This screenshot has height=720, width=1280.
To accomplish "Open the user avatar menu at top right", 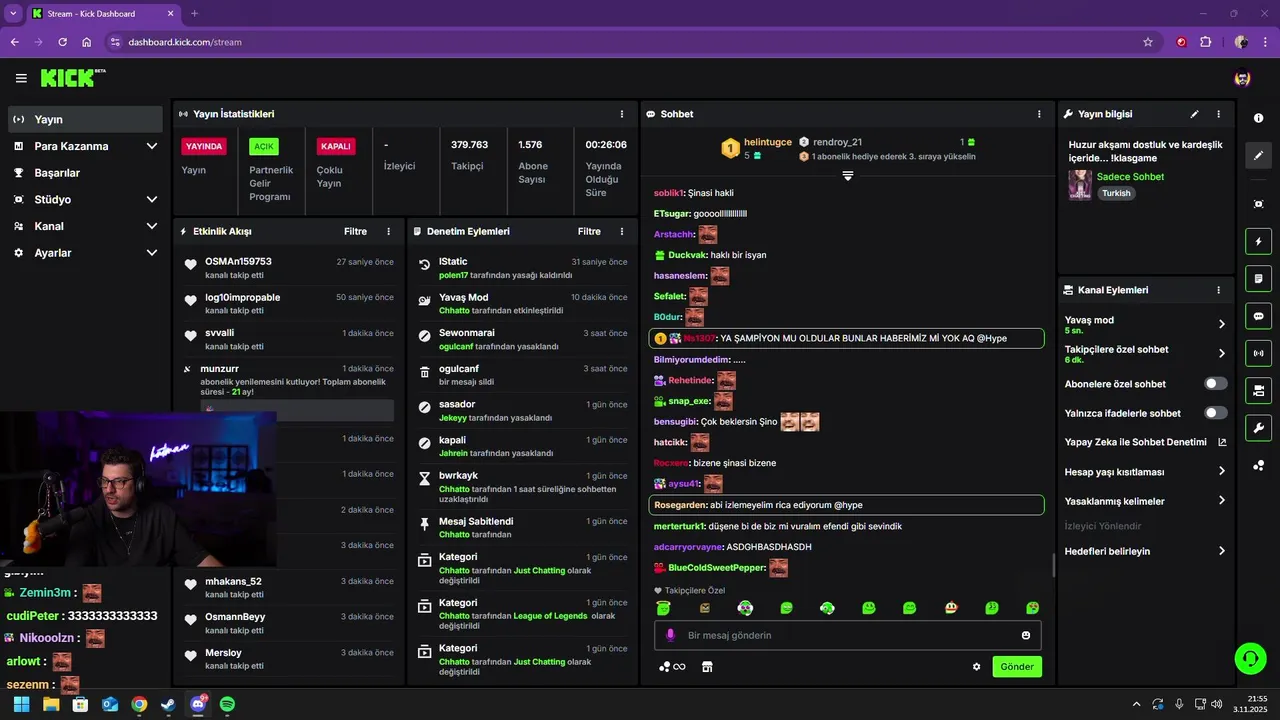I will click(1242, 78).
